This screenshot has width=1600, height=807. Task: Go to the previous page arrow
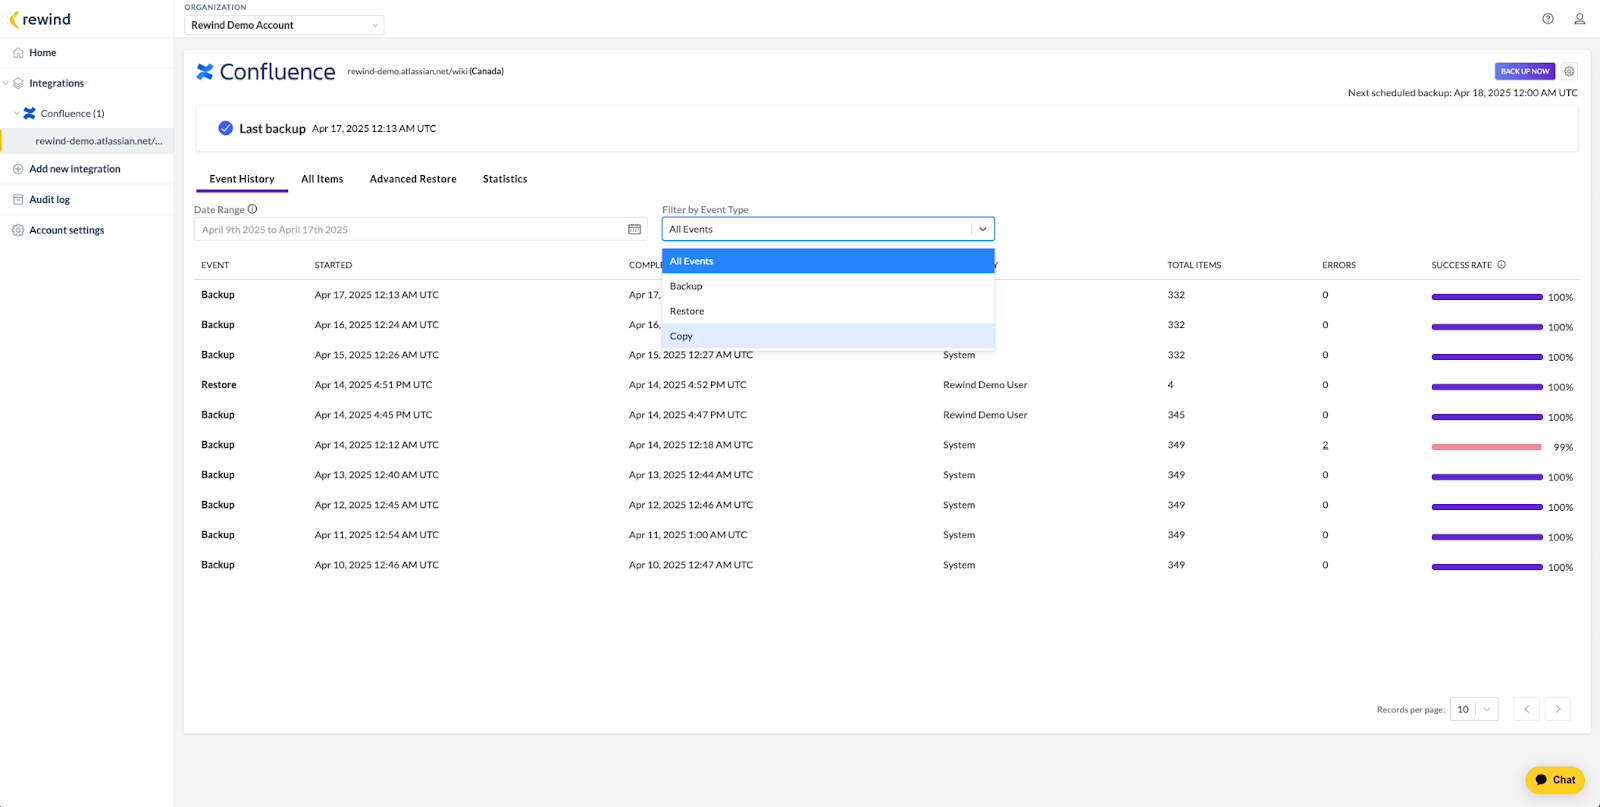coord(1526,709)
